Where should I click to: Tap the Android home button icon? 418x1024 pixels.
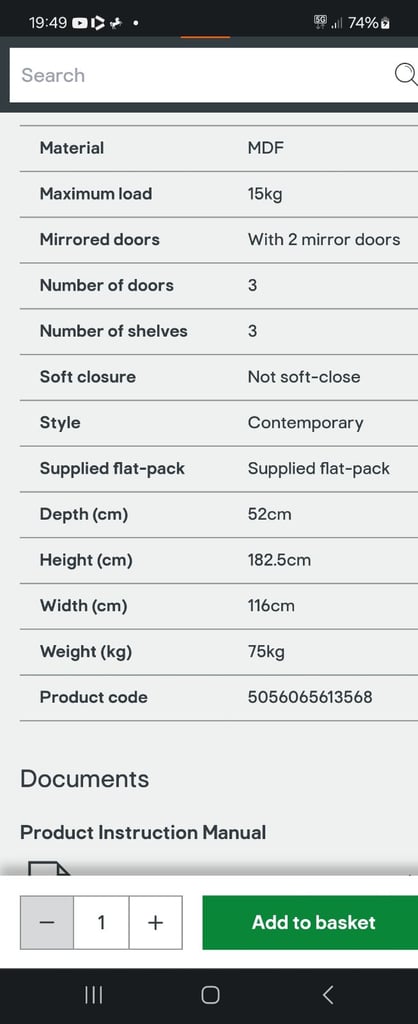[x=210, y=995]
